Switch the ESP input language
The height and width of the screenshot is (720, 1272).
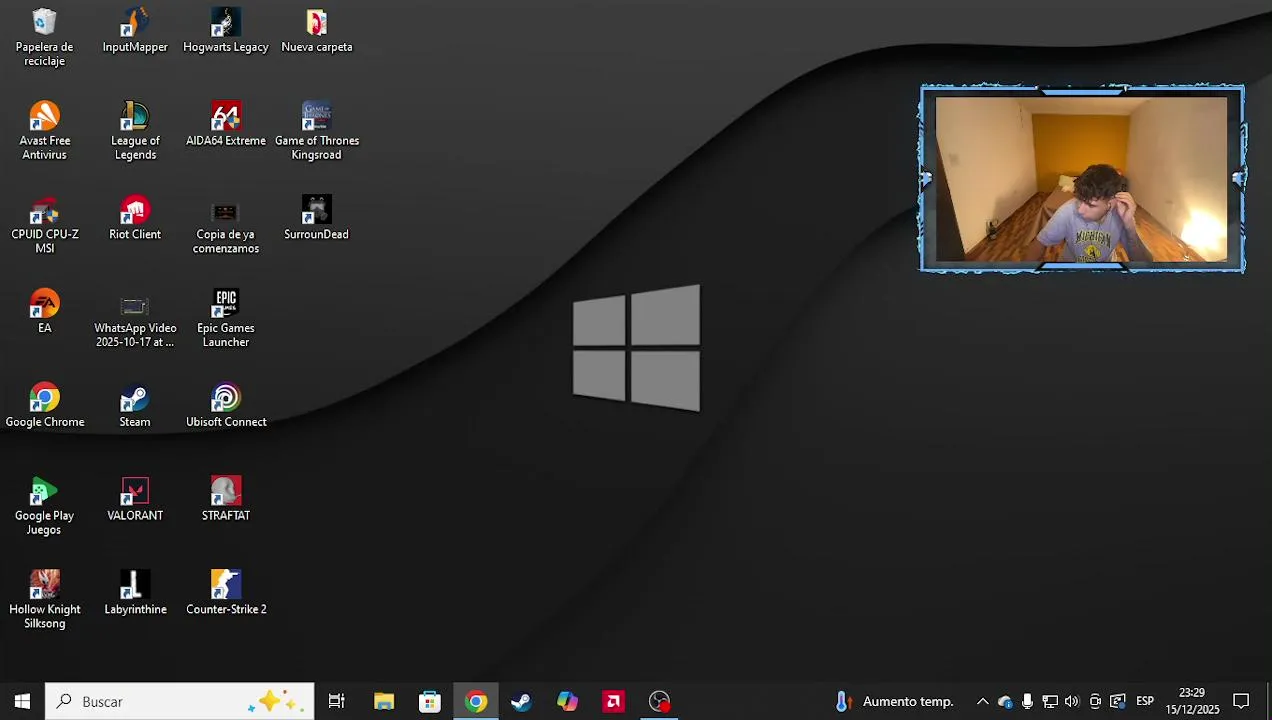coord(1145,701)
